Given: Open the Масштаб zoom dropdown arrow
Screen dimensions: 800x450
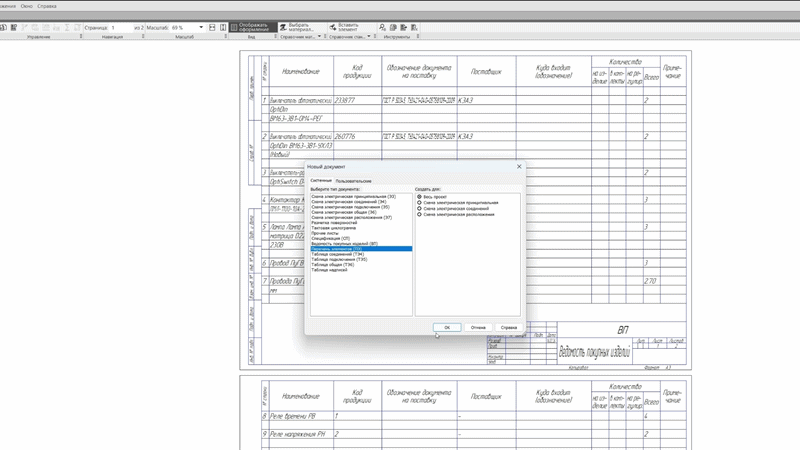Looking at the screenshot, I should click(x=201, y=28).
